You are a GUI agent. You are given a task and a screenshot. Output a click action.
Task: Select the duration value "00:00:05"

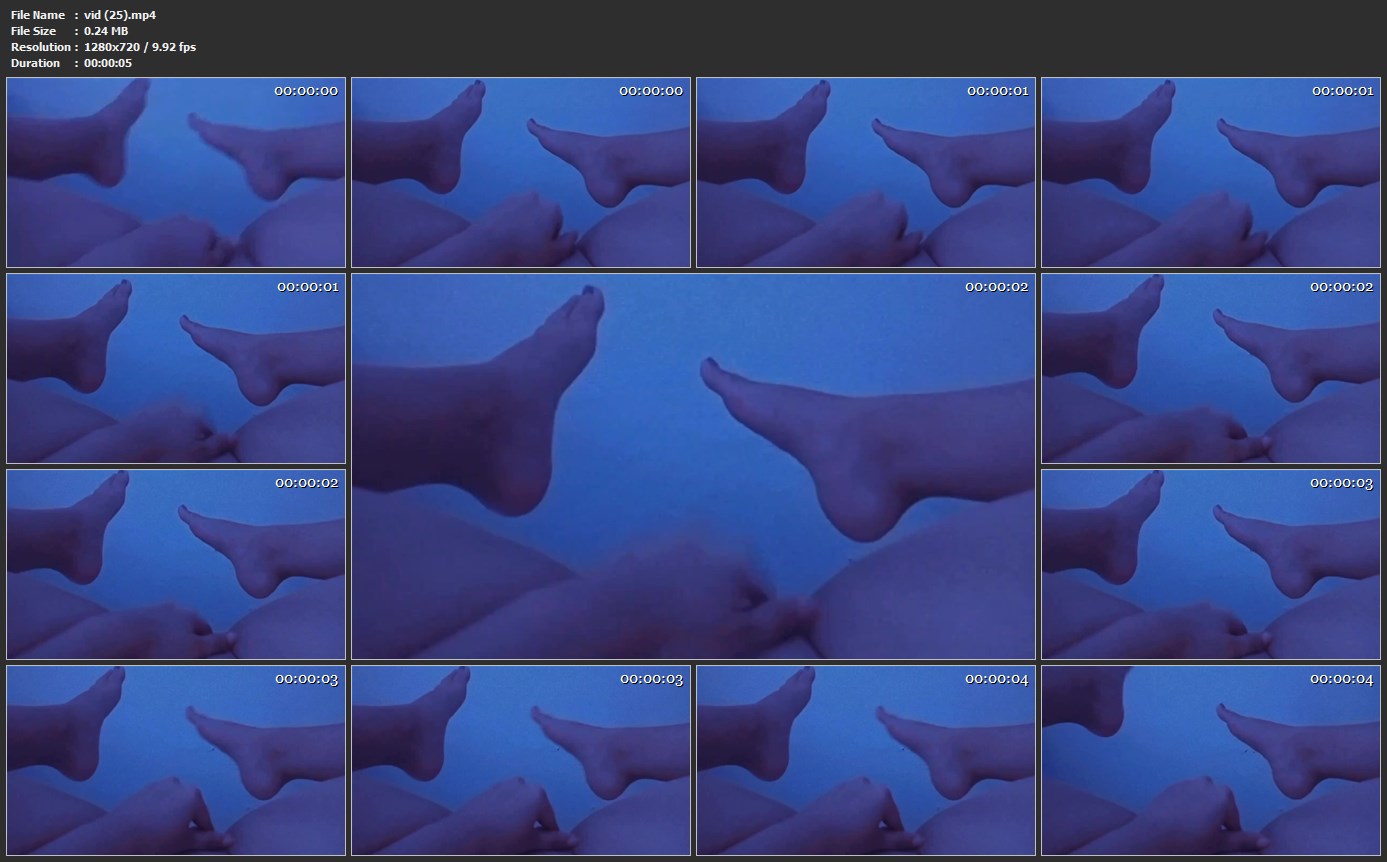pyautogui.click(x=108, y=63)
